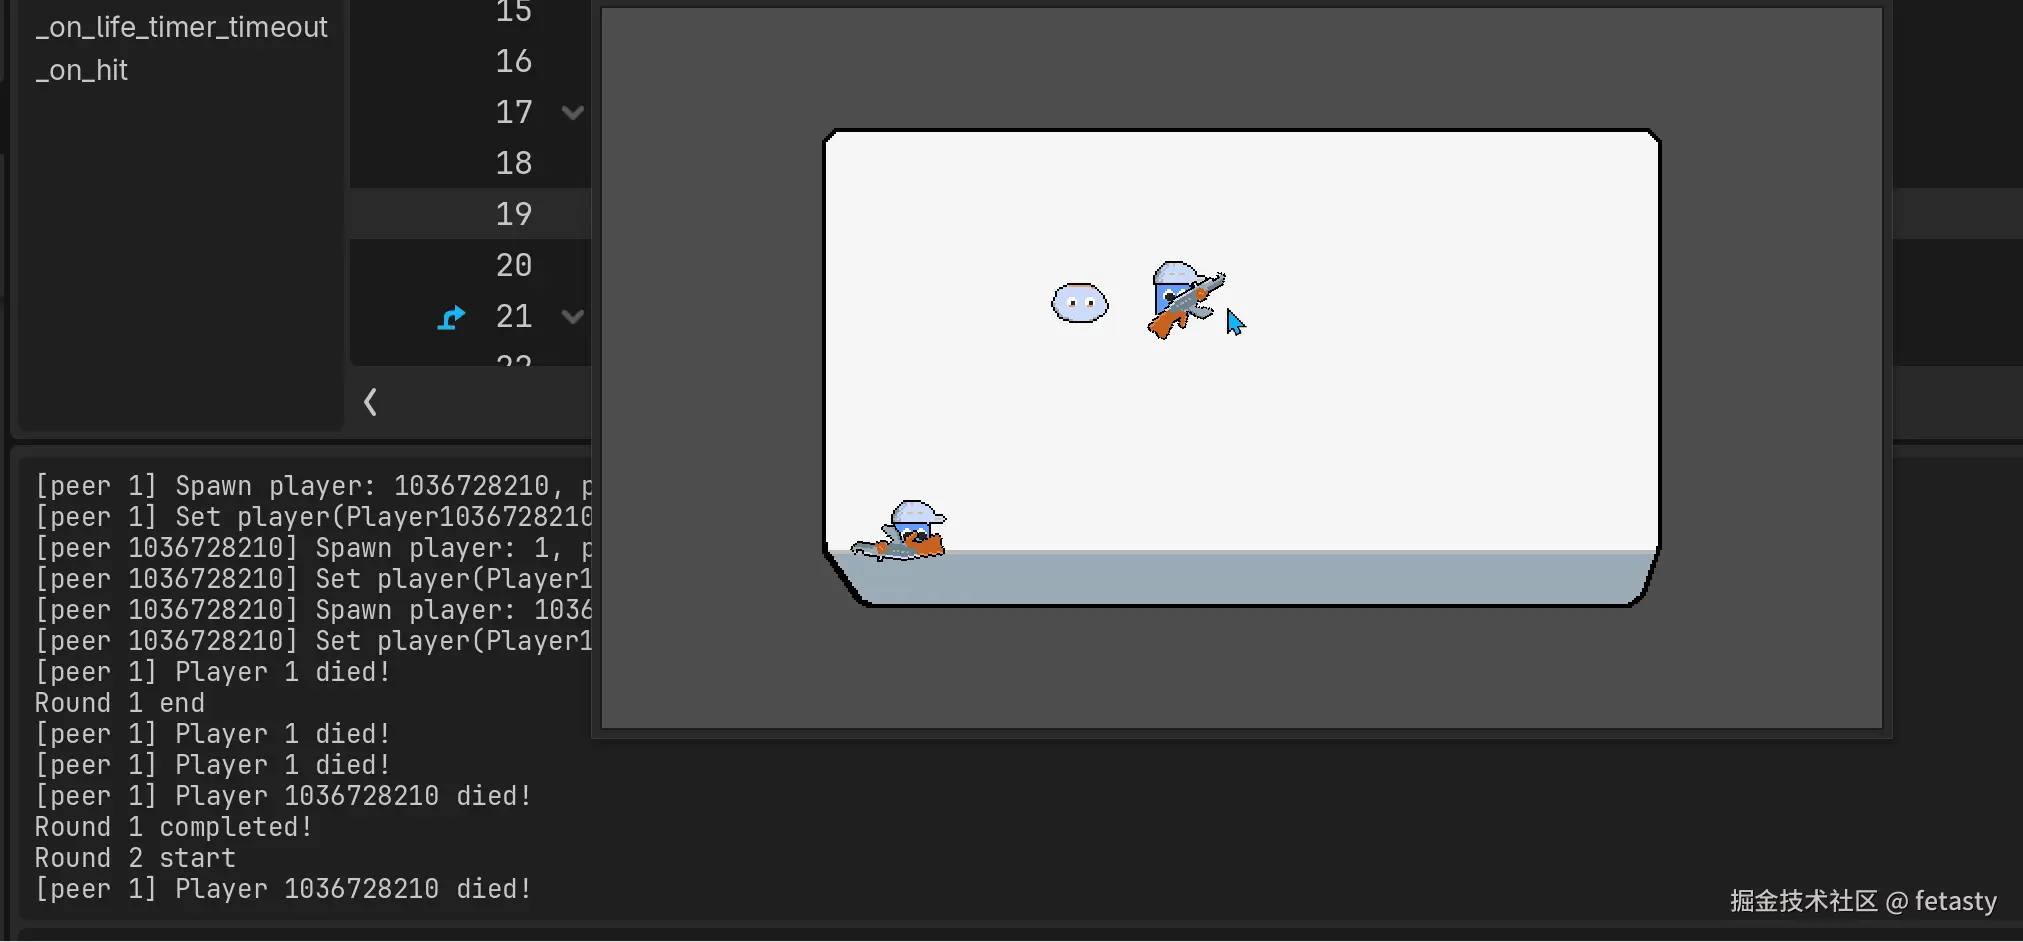Screen dimensions: 2023x942
Task: Collapse the code block at line 21
Action: (572, 316)
